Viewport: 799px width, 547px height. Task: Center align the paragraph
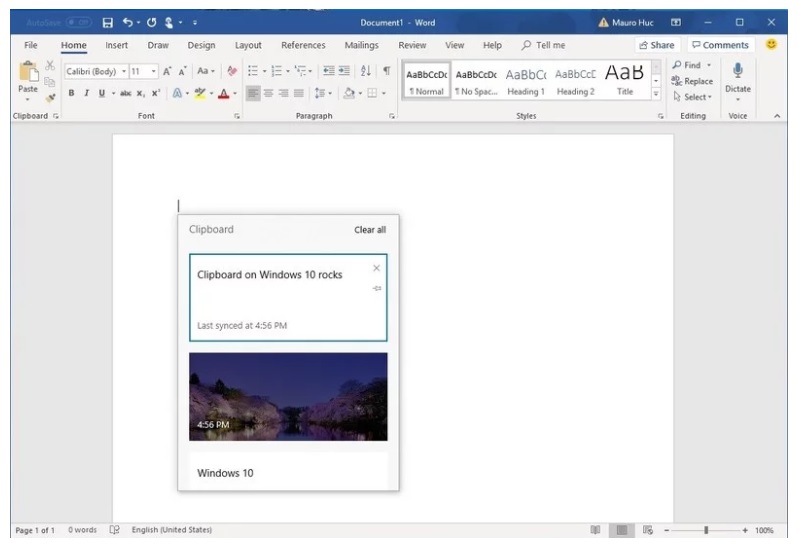pyautogui.click(x=268, y=93)
